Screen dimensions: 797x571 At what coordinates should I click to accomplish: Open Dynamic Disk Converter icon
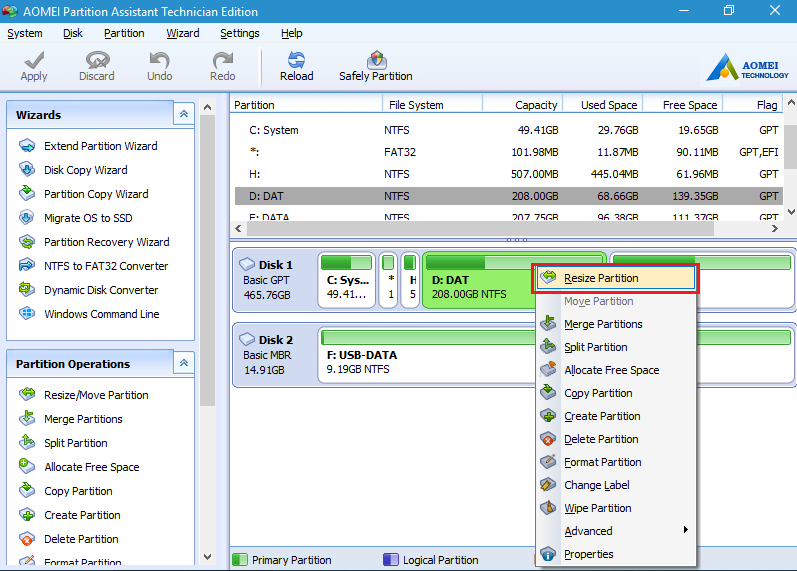pyautogui.click(x=27, y=289)
